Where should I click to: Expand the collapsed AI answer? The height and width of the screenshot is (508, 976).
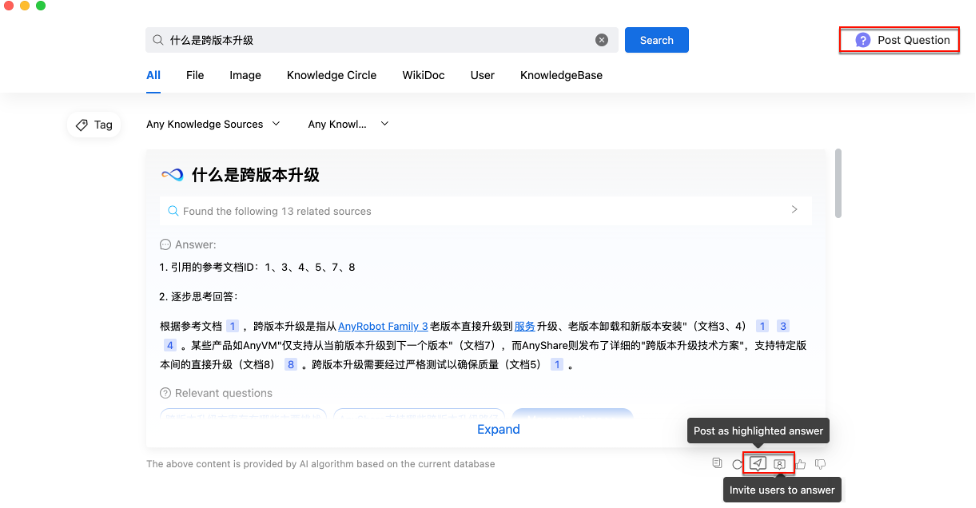click(x=498, y=429)
